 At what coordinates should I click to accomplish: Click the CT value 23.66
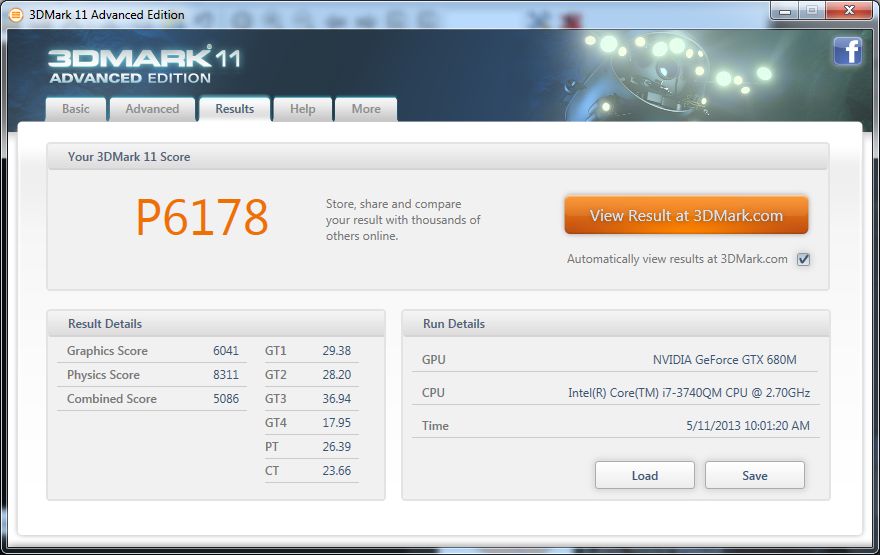(336, 471)
